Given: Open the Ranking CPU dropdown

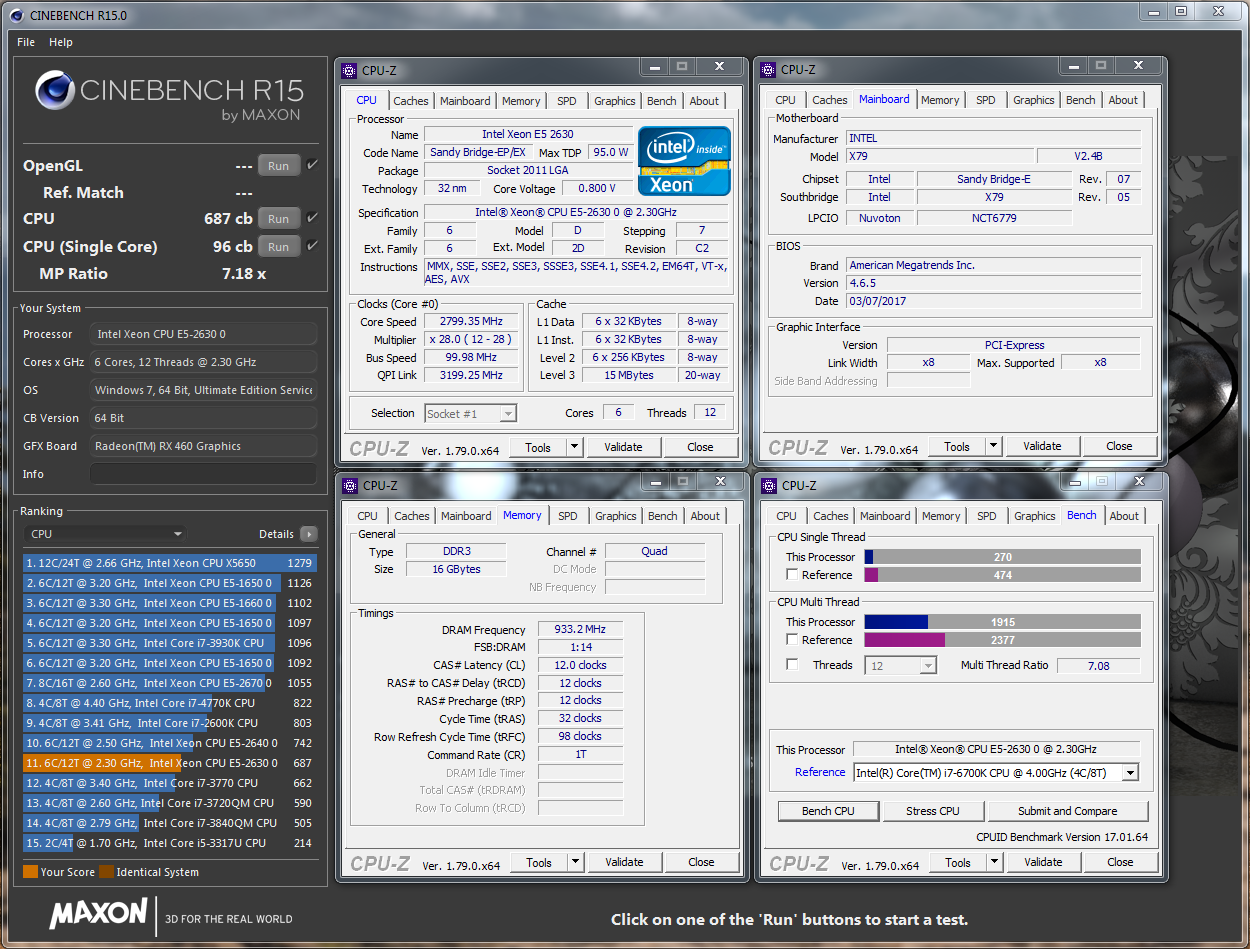Looking at the screenshot, I should [105, 534].
